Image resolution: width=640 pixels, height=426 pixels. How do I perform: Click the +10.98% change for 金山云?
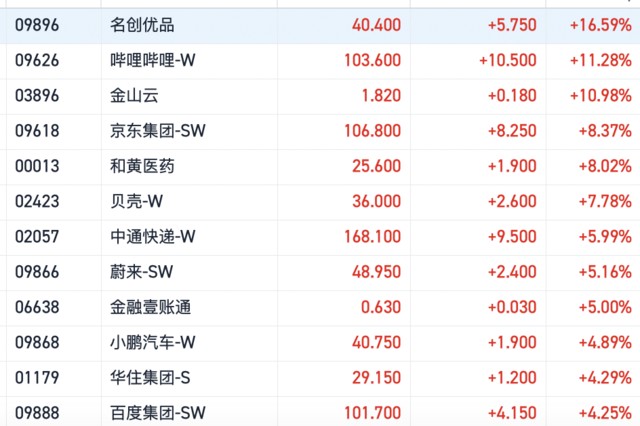(599, 96)
